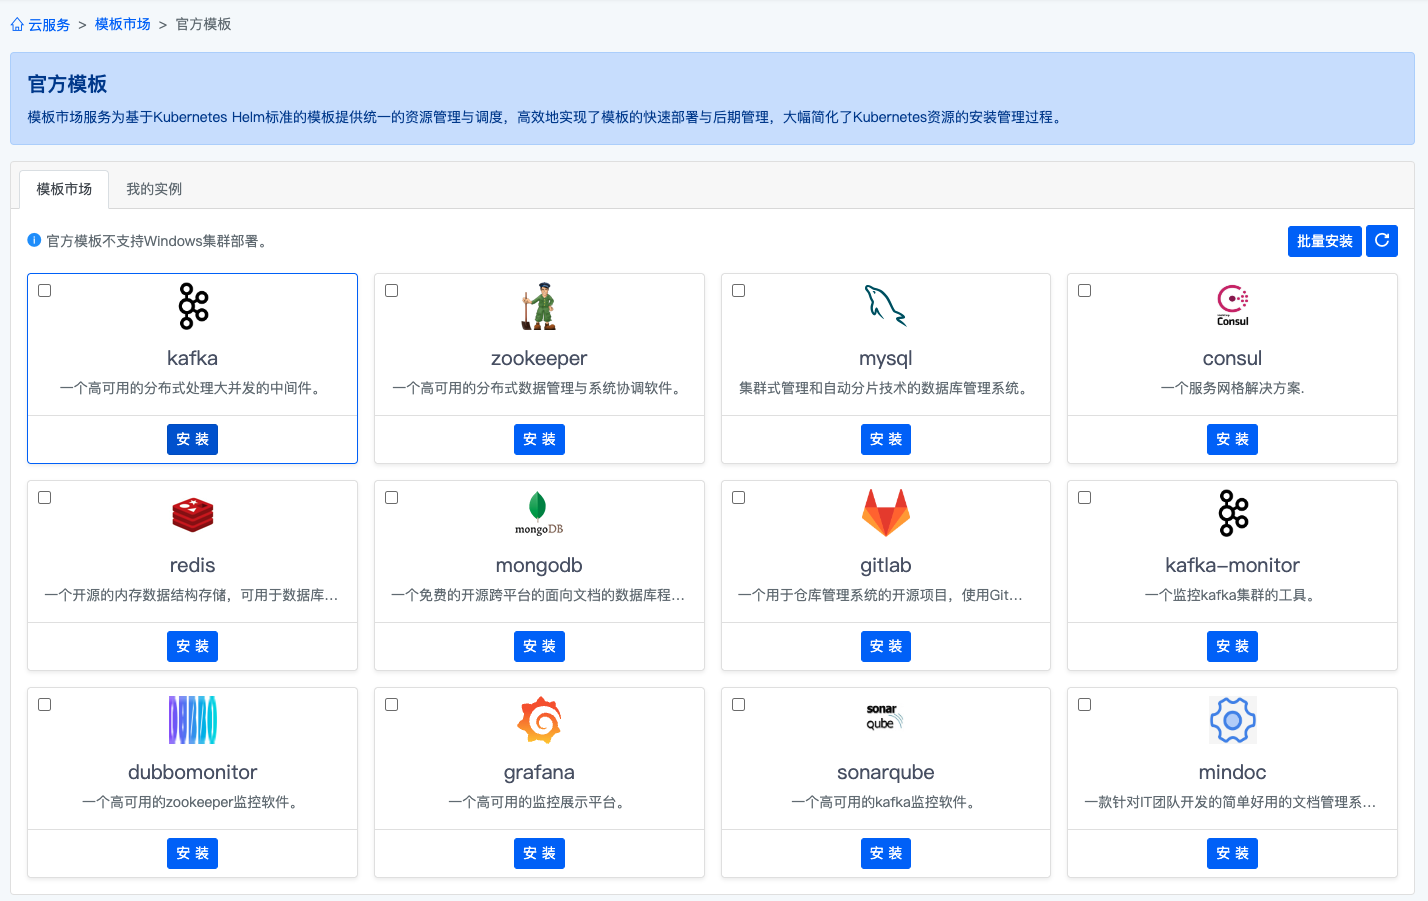The image size is (1428, 901).
Task: Click the 批量安装 button
Action: click(1324, 241)
